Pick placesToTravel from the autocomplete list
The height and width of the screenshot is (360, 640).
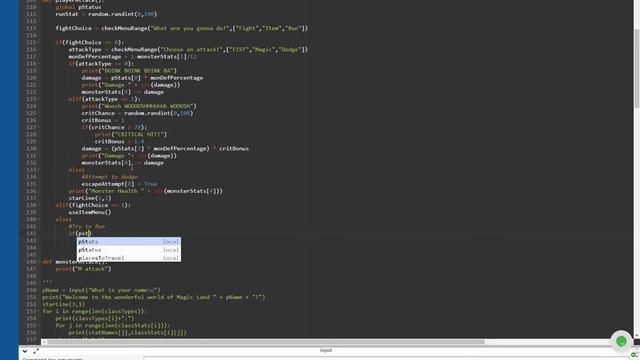point(129,258)
